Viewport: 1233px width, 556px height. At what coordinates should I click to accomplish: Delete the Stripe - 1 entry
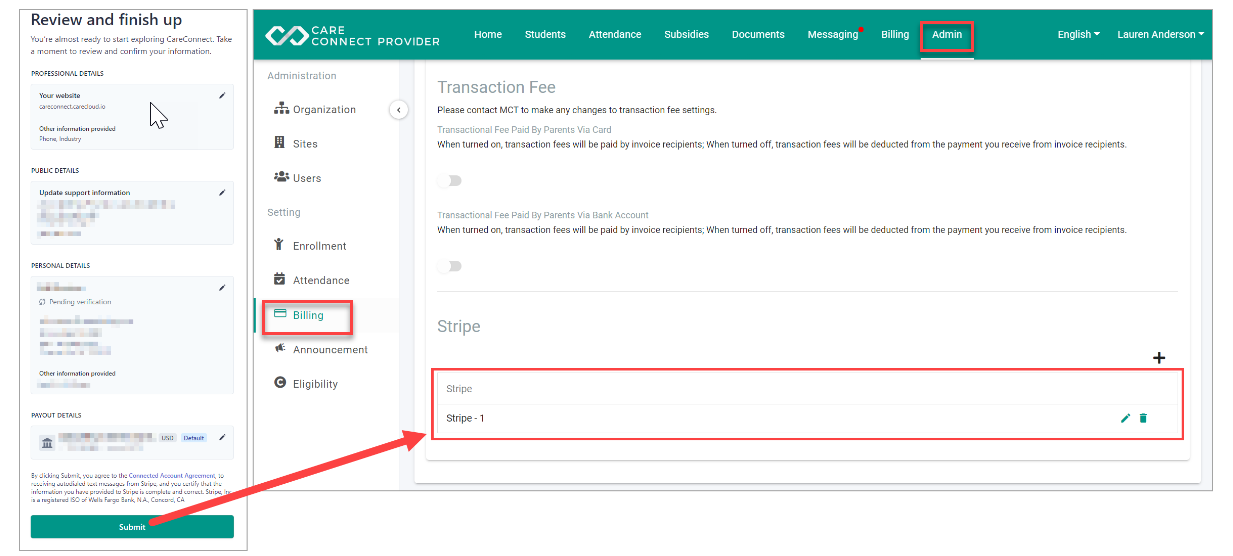[1143, 418]
